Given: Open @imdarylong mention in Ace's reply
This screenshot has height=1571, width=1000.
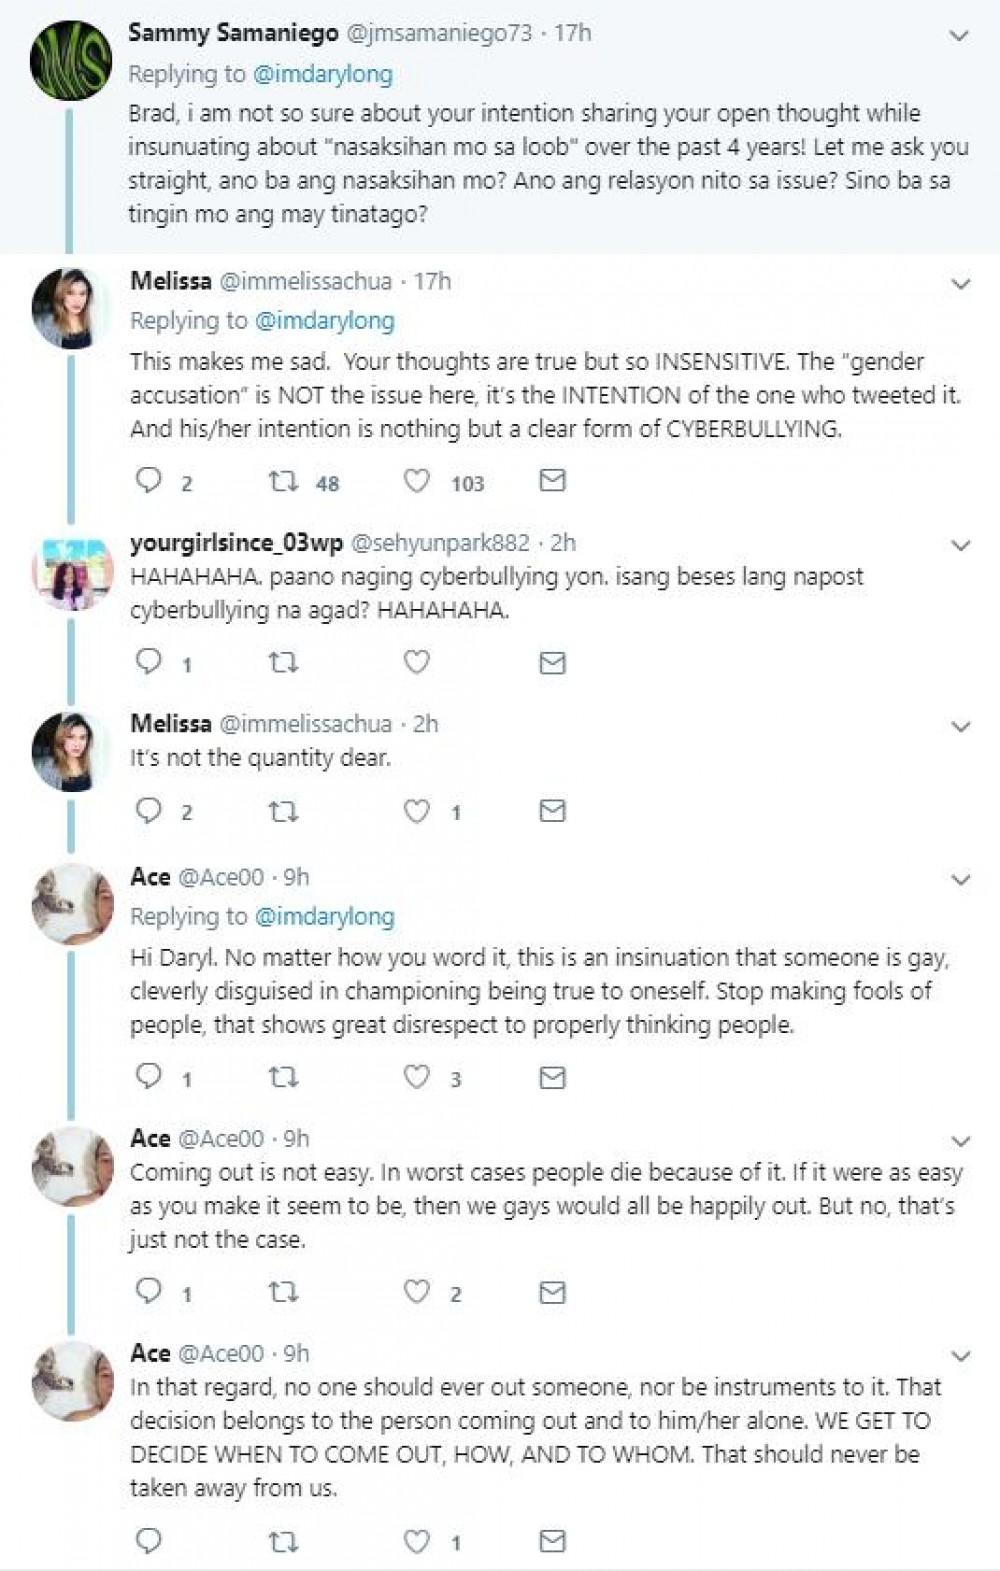Looking at the screenshot, I should point(324,916).
